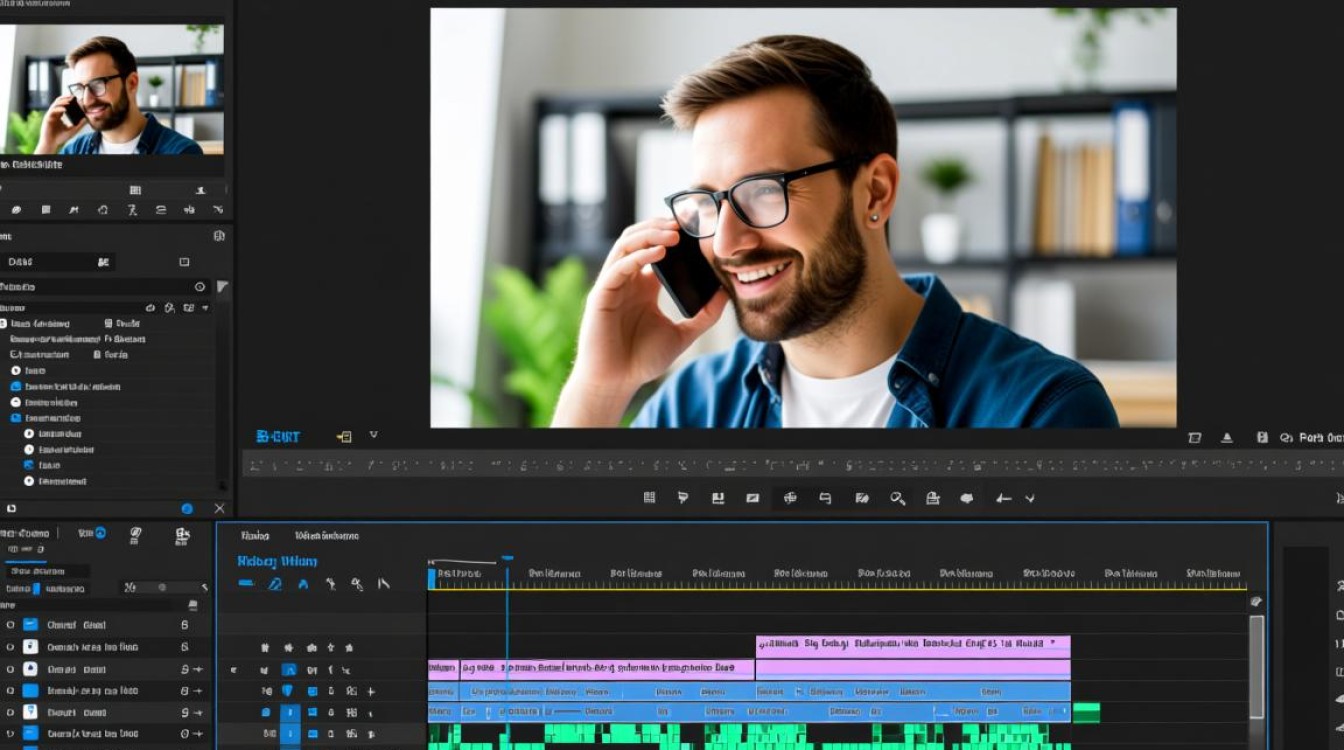Click the magnifier icon in monitor transport bar

(x=897, y=498)
